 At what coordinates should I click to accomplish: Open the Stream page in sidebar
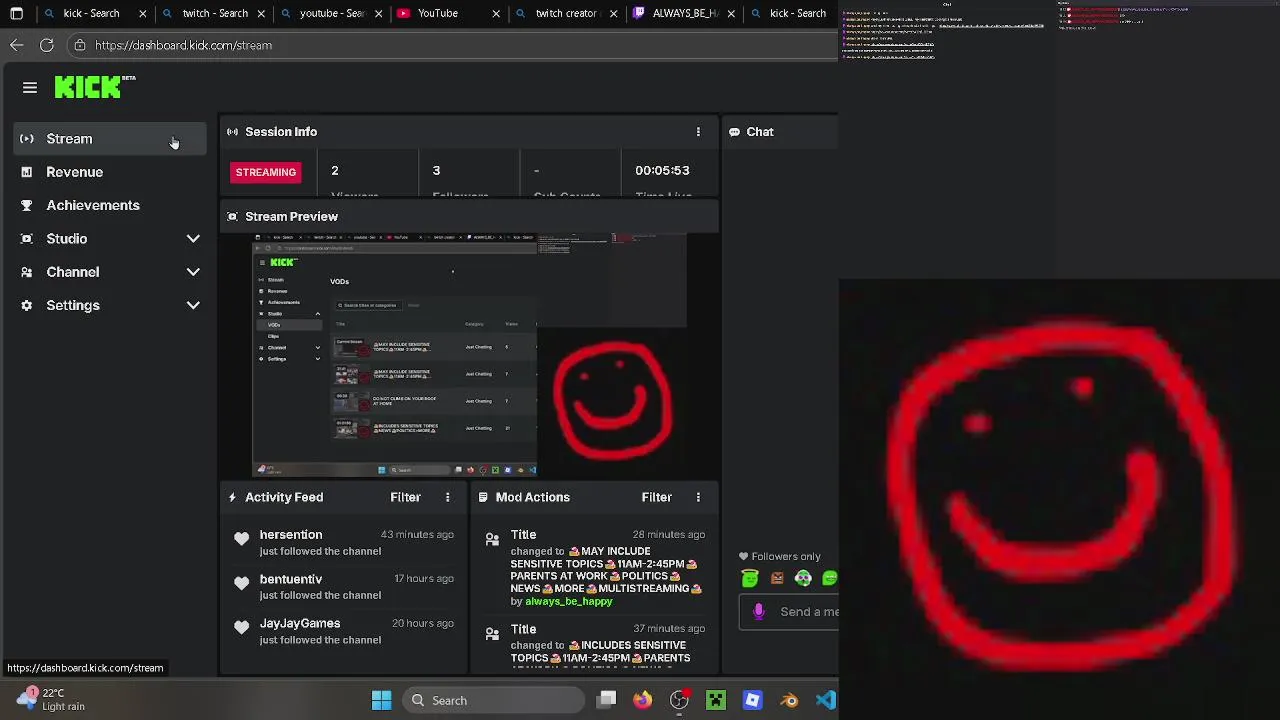[x=110, y=139]
